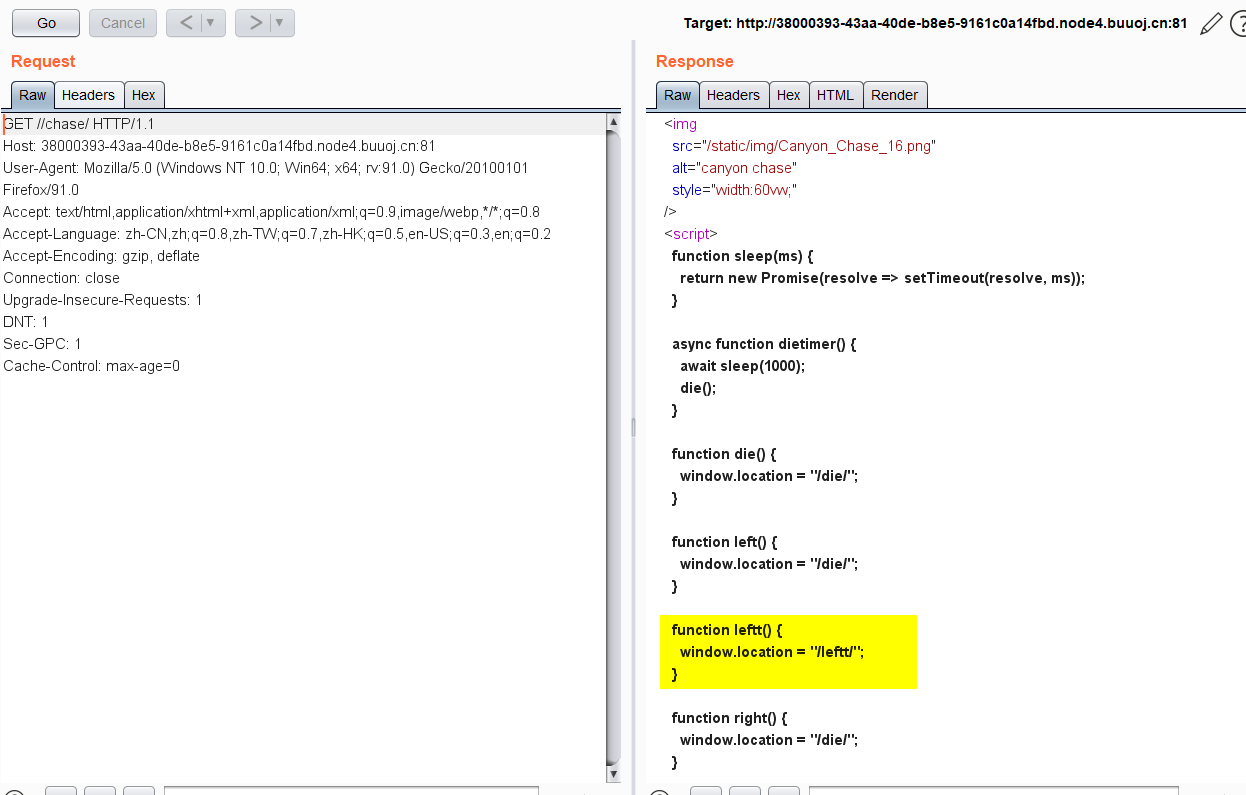Show the Request Hex tab
This screenshot has width=1246, height=795.
(144, 95)
